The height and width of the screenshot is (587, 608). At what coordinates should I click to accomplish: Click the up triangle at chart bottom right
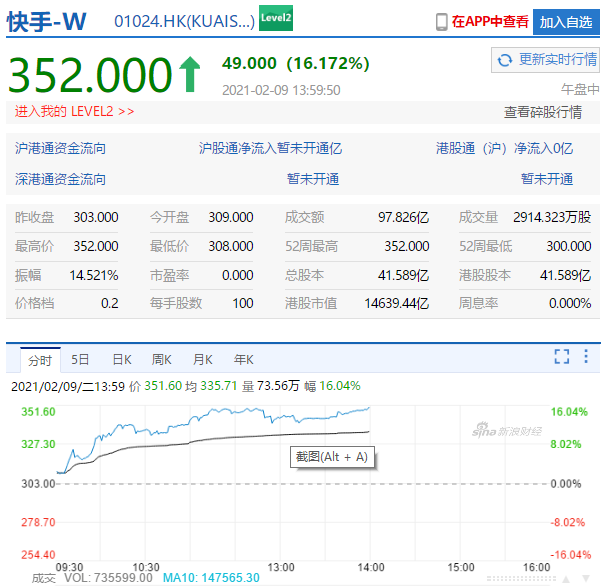pyautogui.click(x=566, y=579)
